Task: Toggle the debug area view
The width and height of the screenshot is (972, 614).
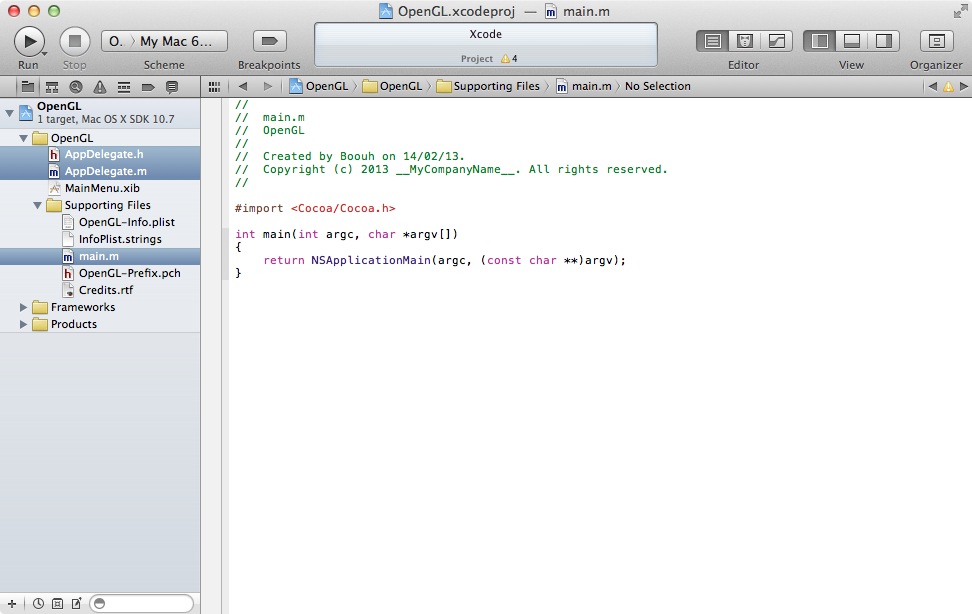Action: pos(851,41)
